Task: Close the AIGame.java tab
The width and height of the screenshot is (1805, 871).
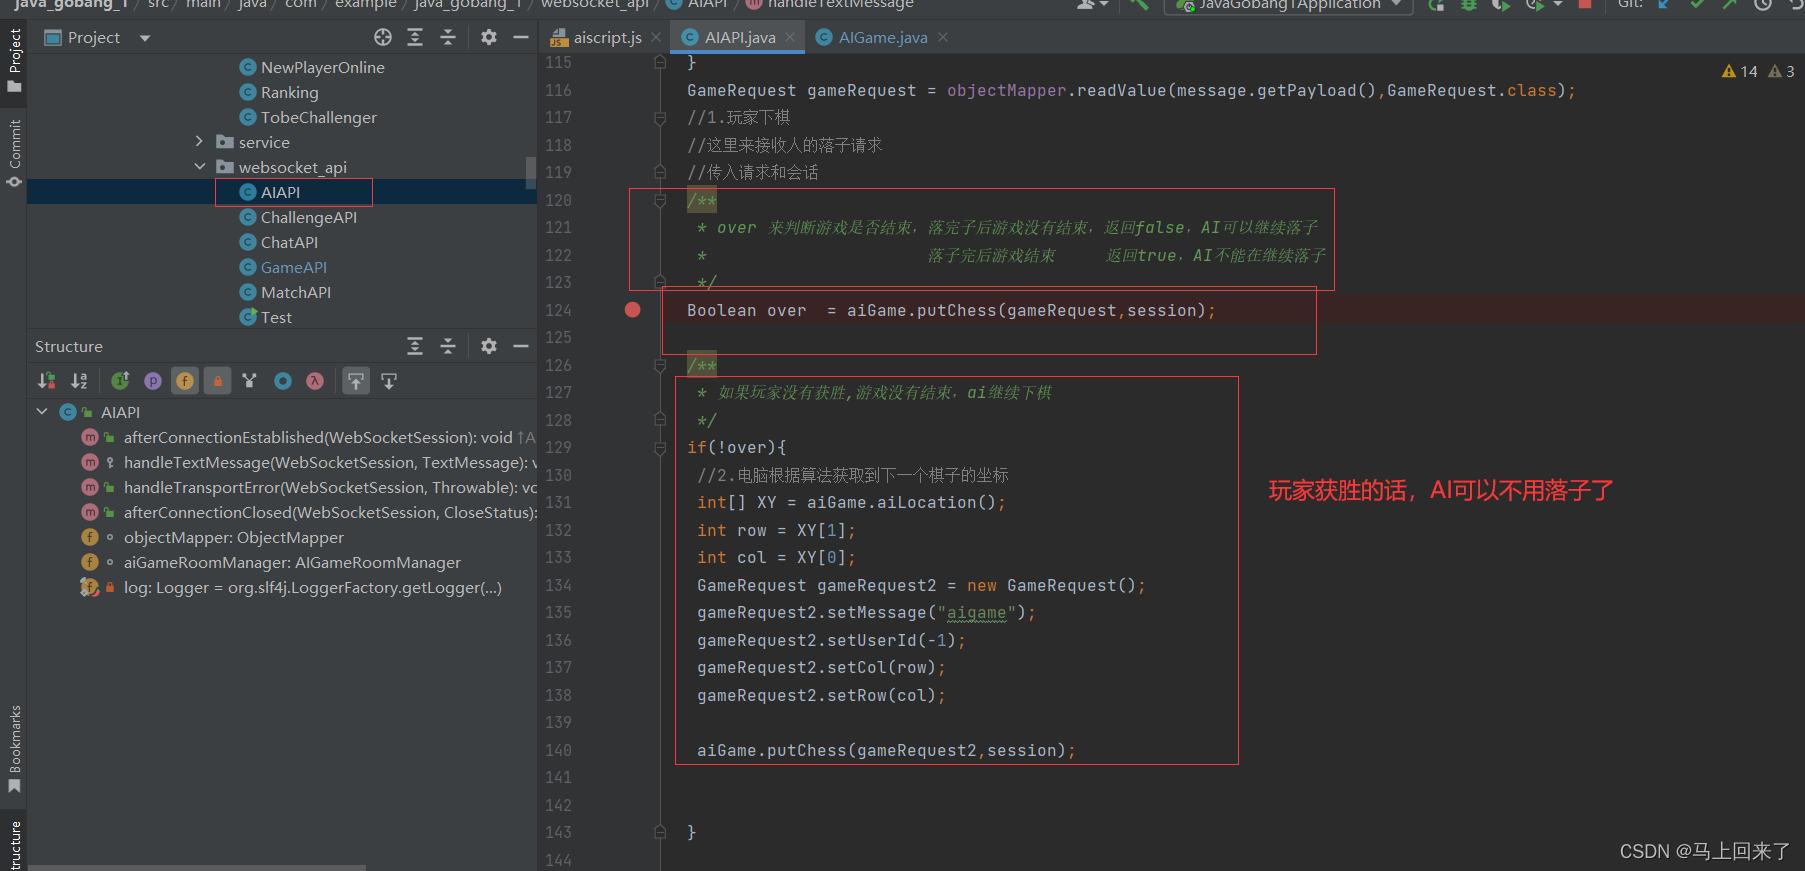Action: [x=943, y=37]
